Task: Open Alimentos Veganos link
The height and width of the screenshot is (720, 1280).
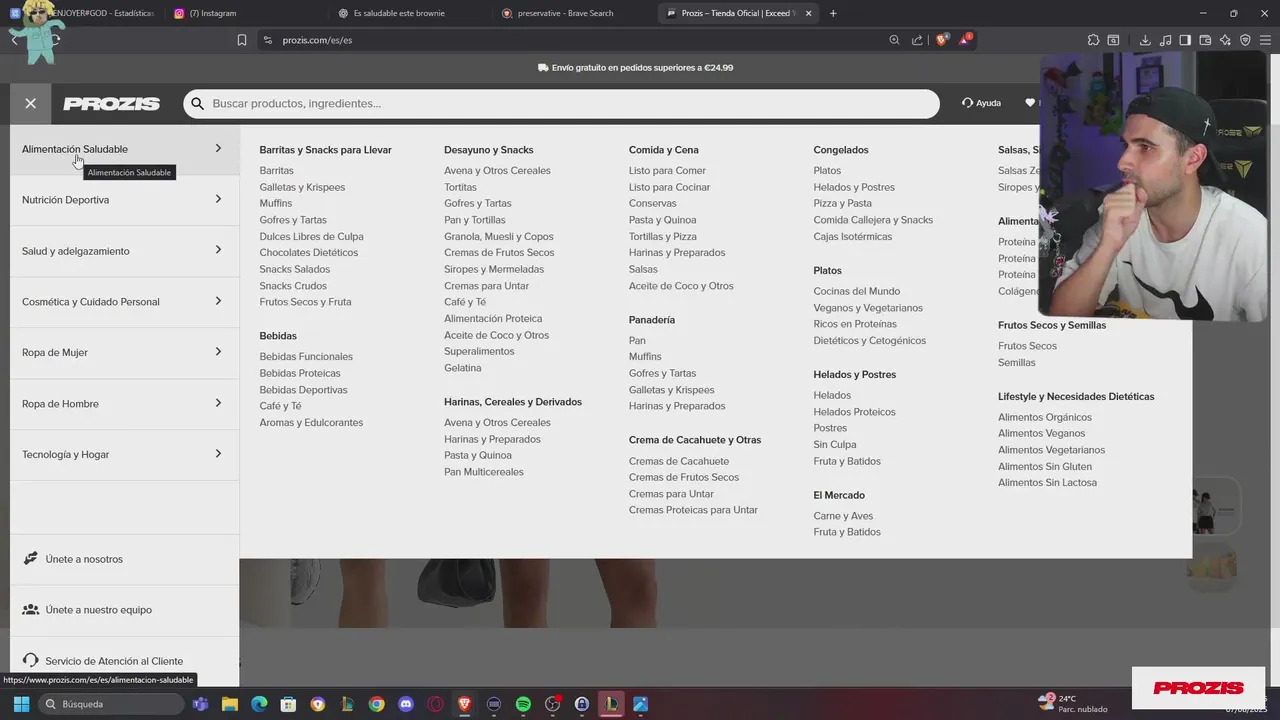Action: click(1041, 434)
